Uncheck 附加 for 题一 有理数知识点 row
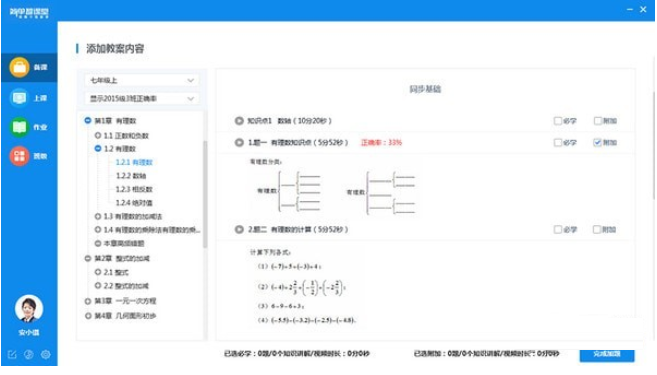 tap(597, 142)
